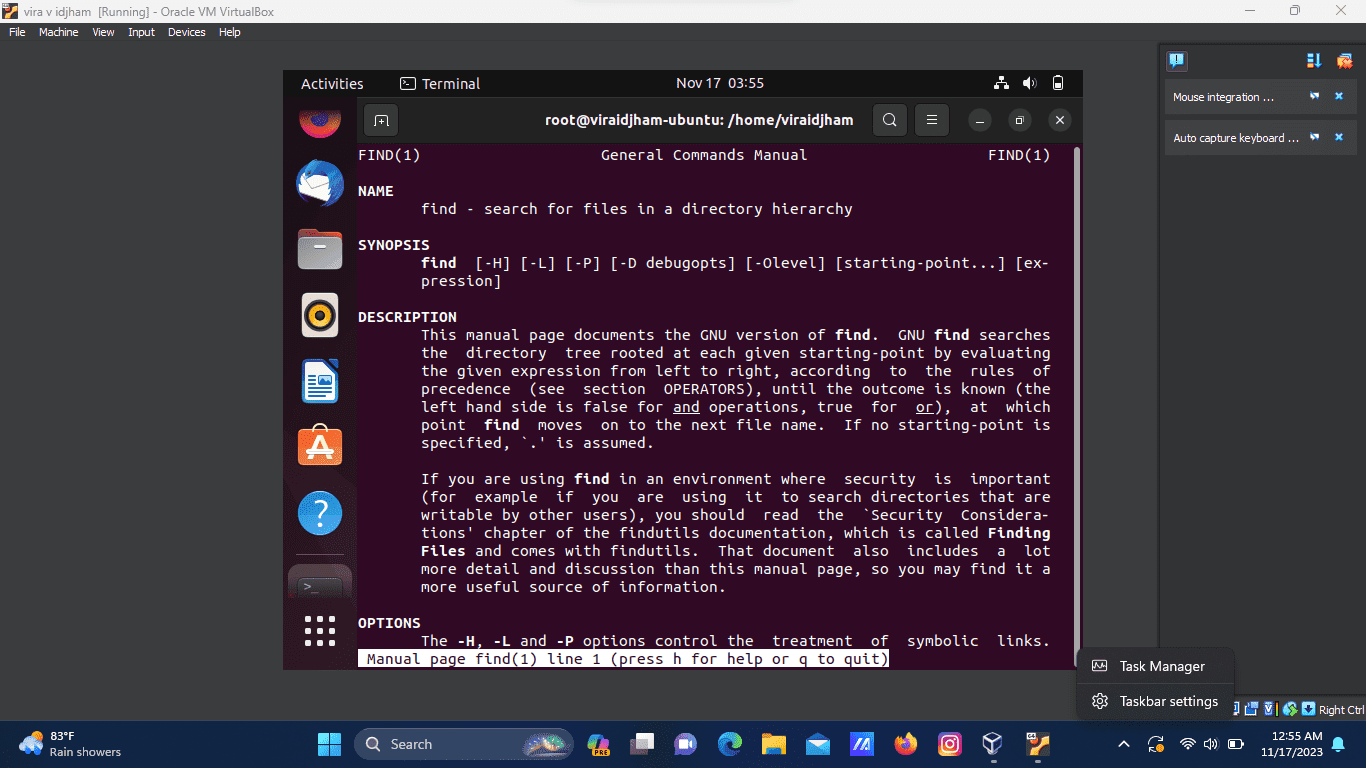Viewport: 1366px width, 768px height.
Task: Choose Taskbar settings from context menu
Action: click(x=1155, y=701)
